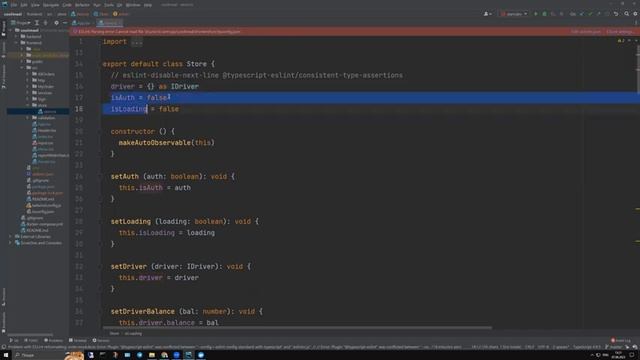Open File Explorer from the taskbar
This screenshot has width=640, height=360.
[x=152, y=355]
